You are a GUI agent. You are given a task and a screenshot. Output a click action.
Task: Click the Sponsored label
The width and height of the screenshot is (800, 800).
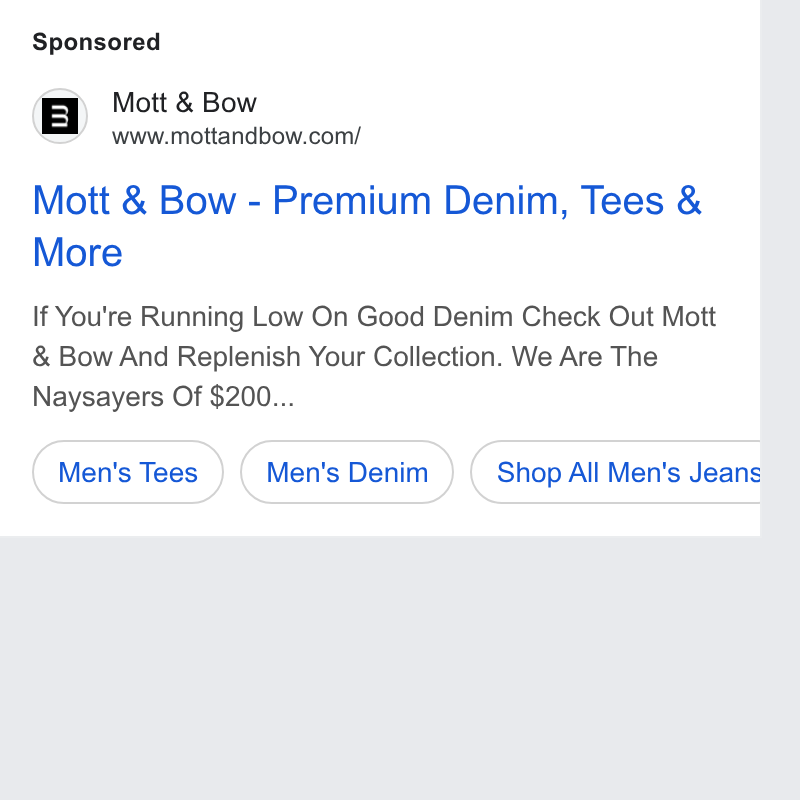click(96, 42)
